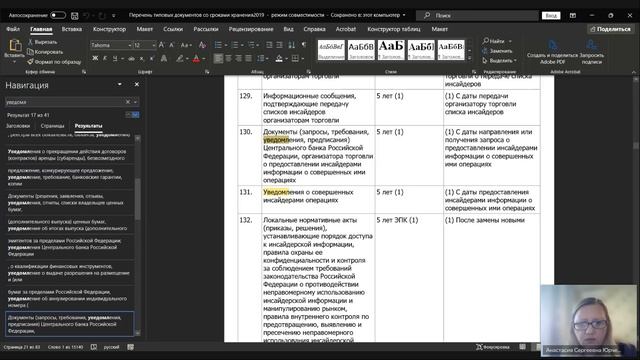The width and height of the screenshot is (640, 360).
Task: Click the Вырезать scissors icon
Action: point(30,42)
